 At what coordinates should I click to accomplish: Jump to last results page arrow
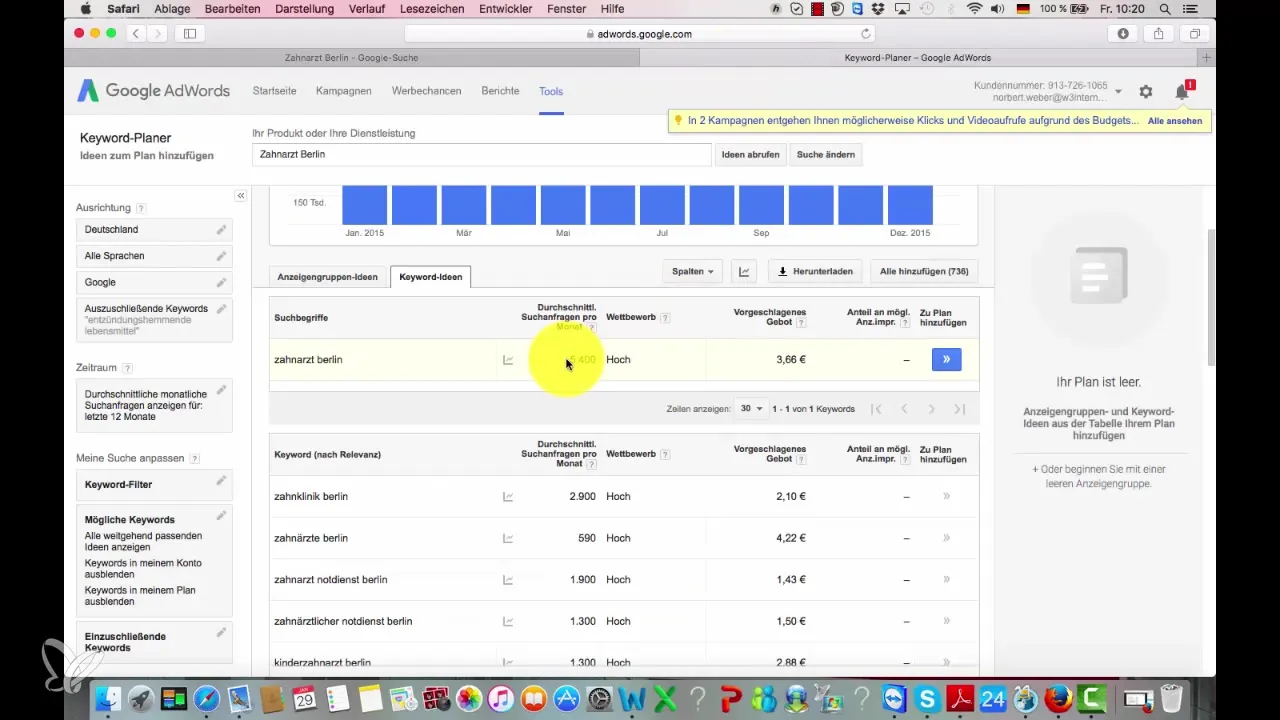pos(960,409)
